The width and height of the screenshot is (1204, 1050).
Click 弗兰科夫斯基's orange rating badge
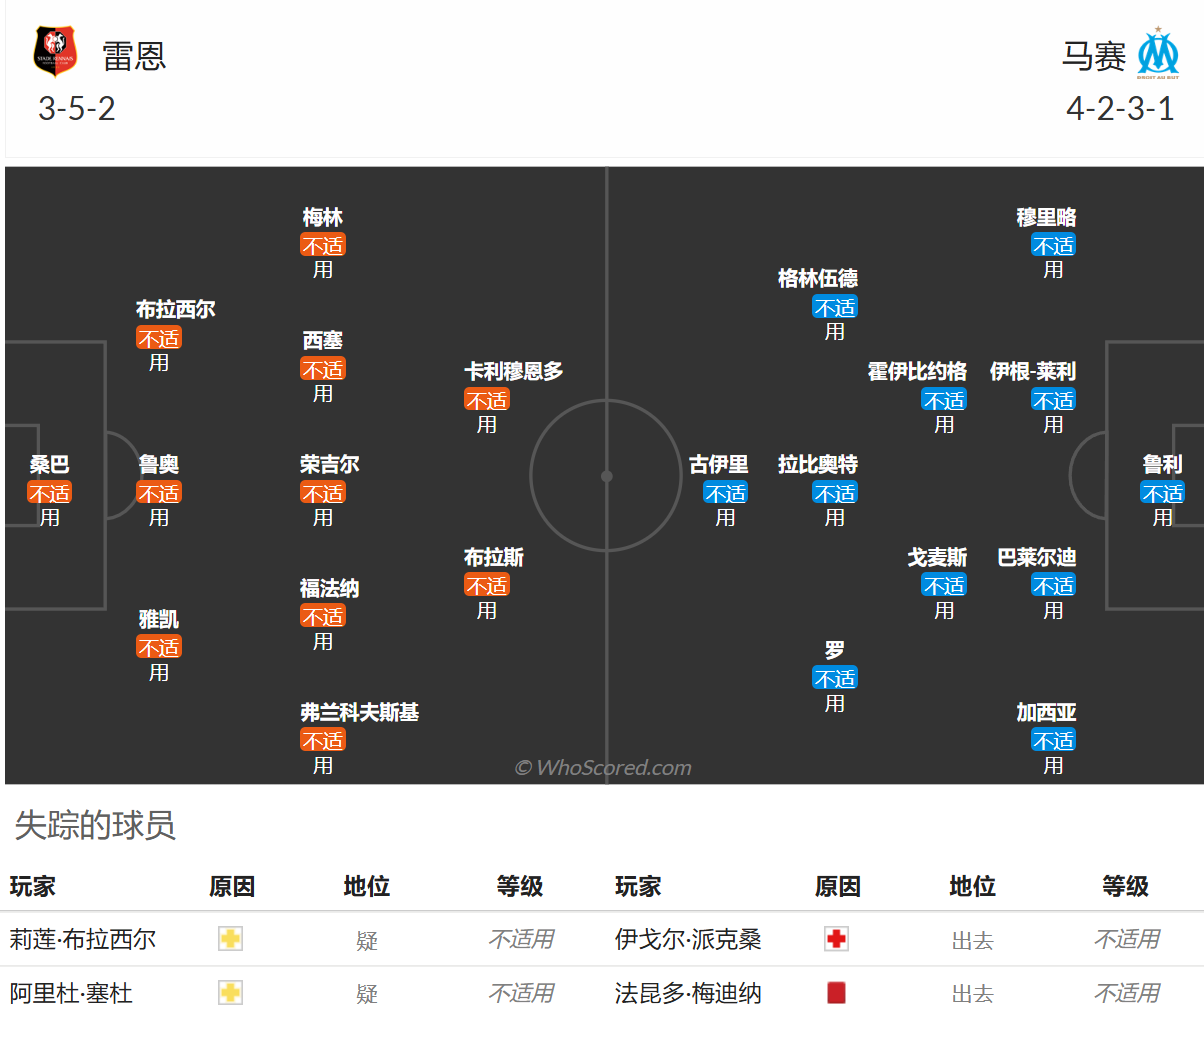click(323, 741)
